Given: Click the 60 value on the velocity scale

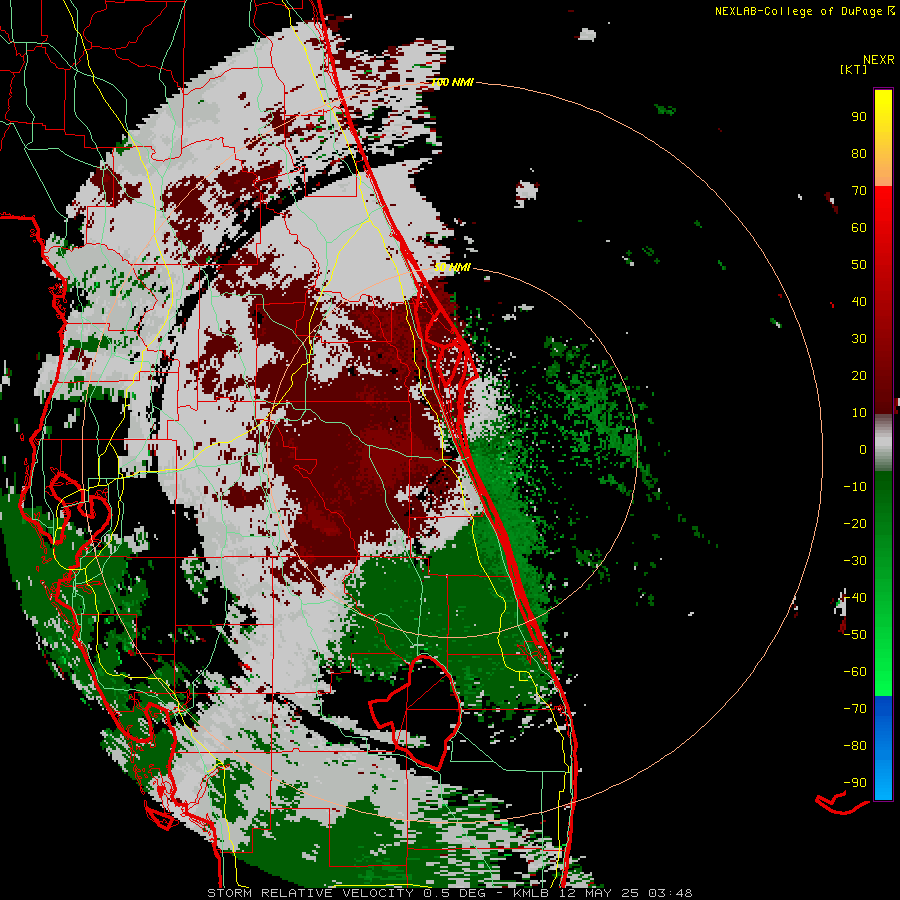Looking at the screenshot, I should (859, 227).
